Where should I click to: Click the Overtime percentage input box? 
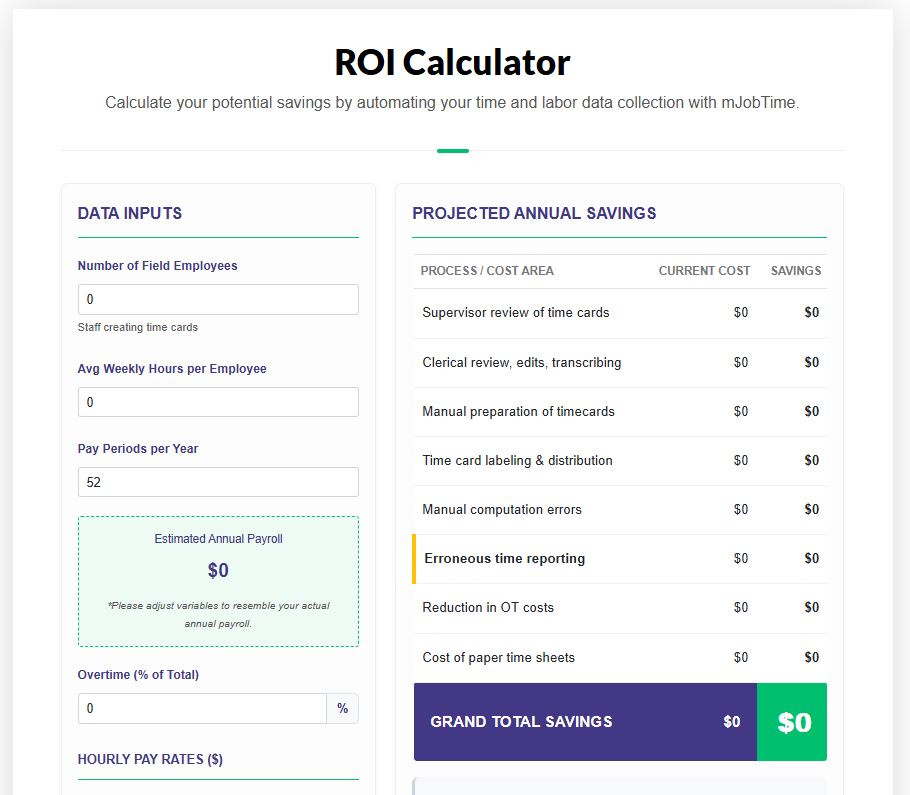pos(200,708)
